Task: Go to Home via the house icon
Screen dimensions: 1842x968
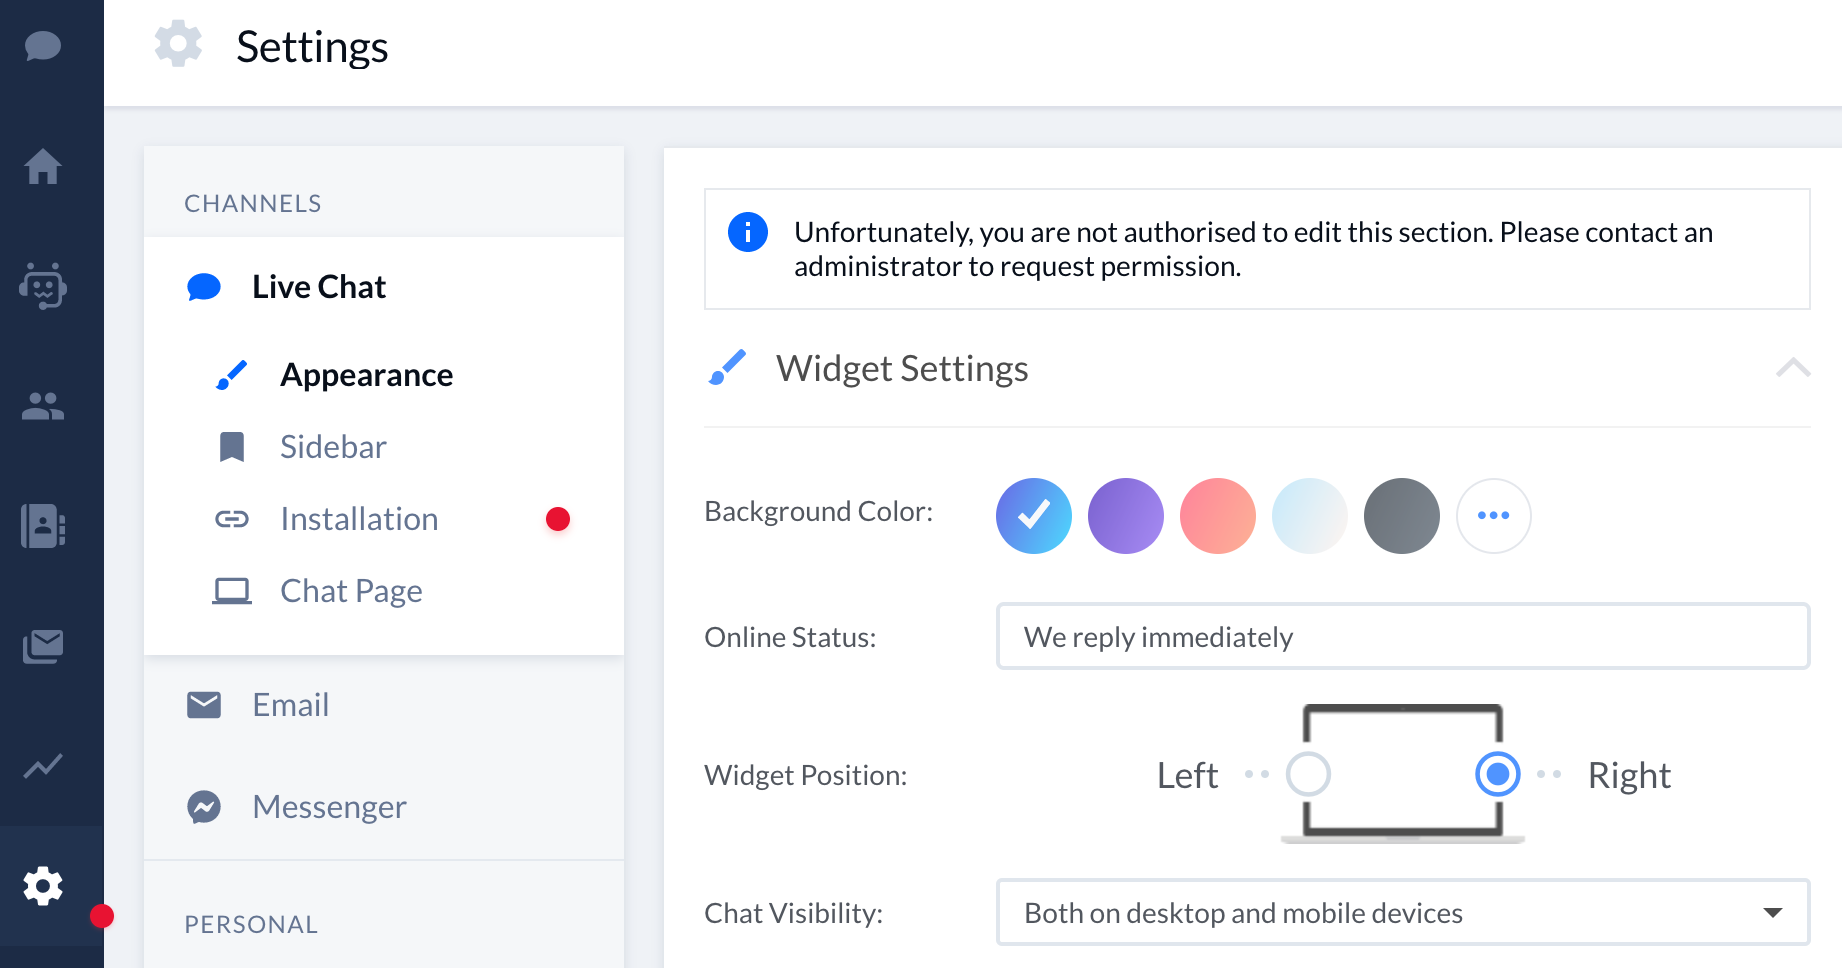Action: click(43, 166)
